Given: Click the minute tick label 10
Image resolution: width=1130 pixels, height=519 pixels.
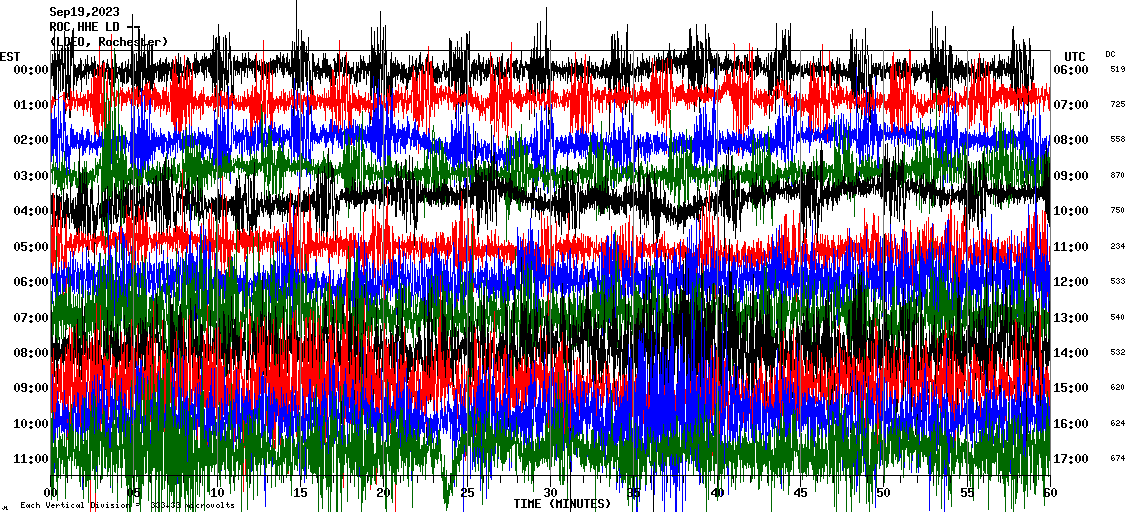Looking at the screenshot, I should tap(217, 493).
